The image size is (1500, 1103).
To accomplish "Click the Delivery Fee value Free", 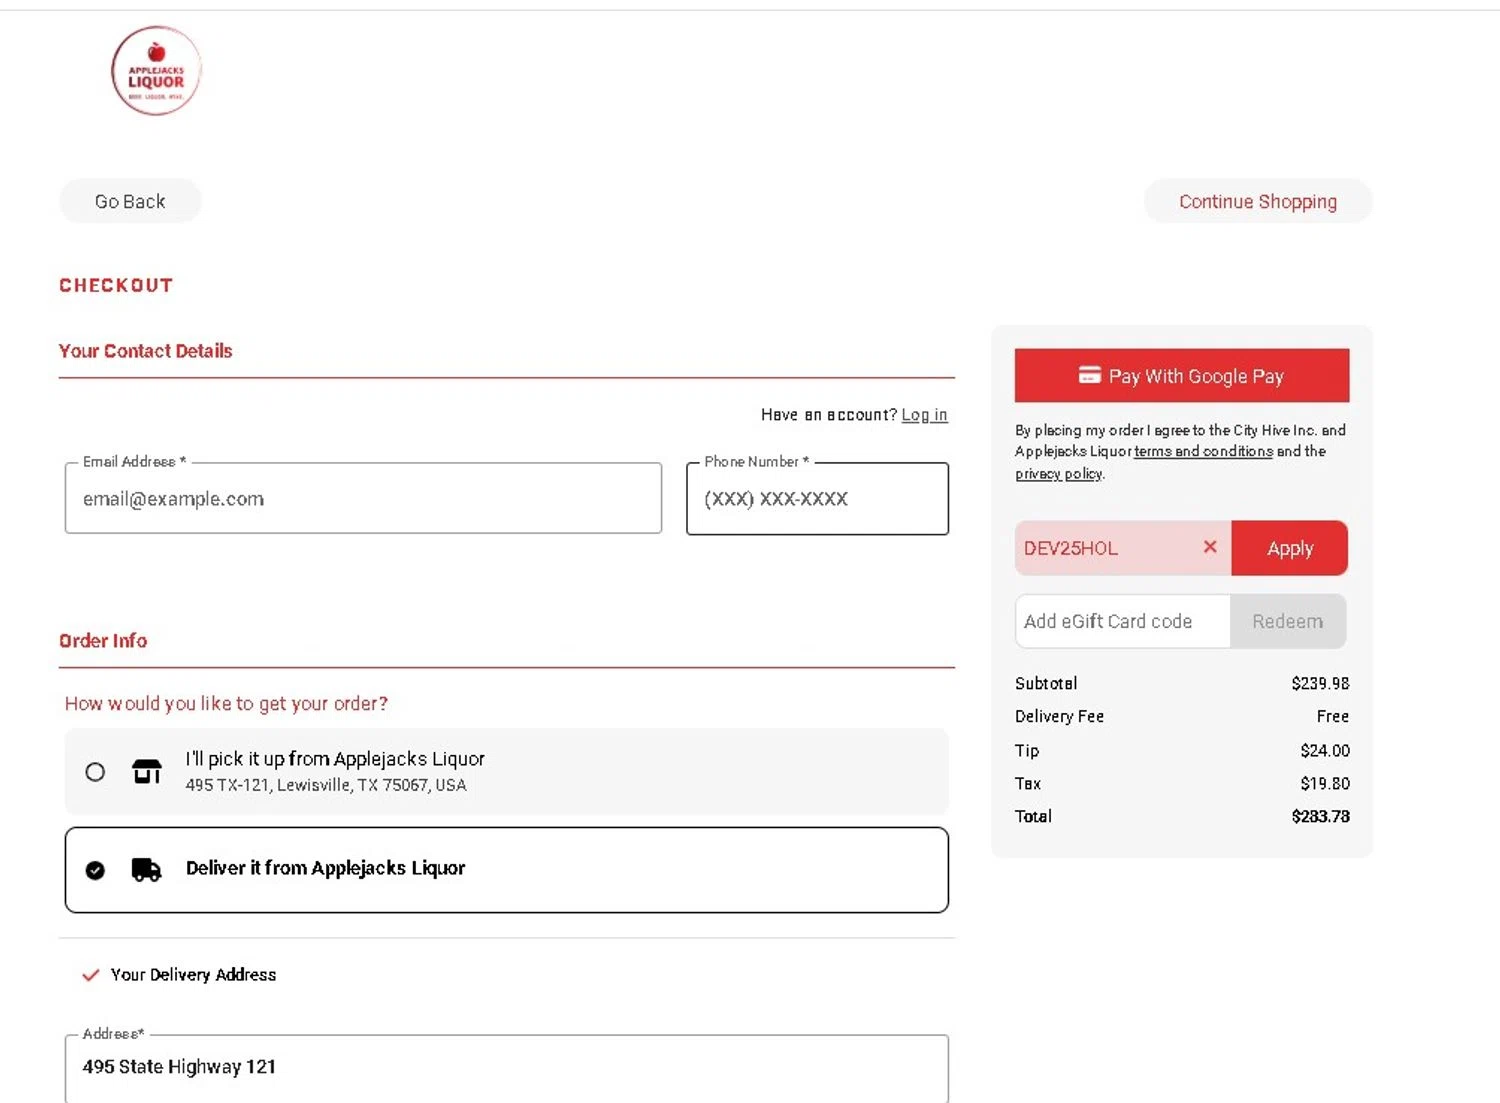I will click(x=1333, y=716).
